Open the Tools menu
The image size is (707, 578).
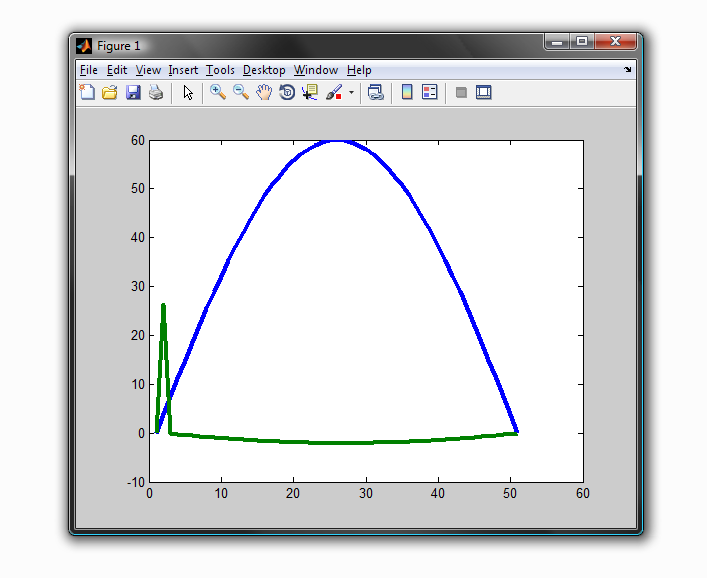pyautogui.click(x=220, y=70)
